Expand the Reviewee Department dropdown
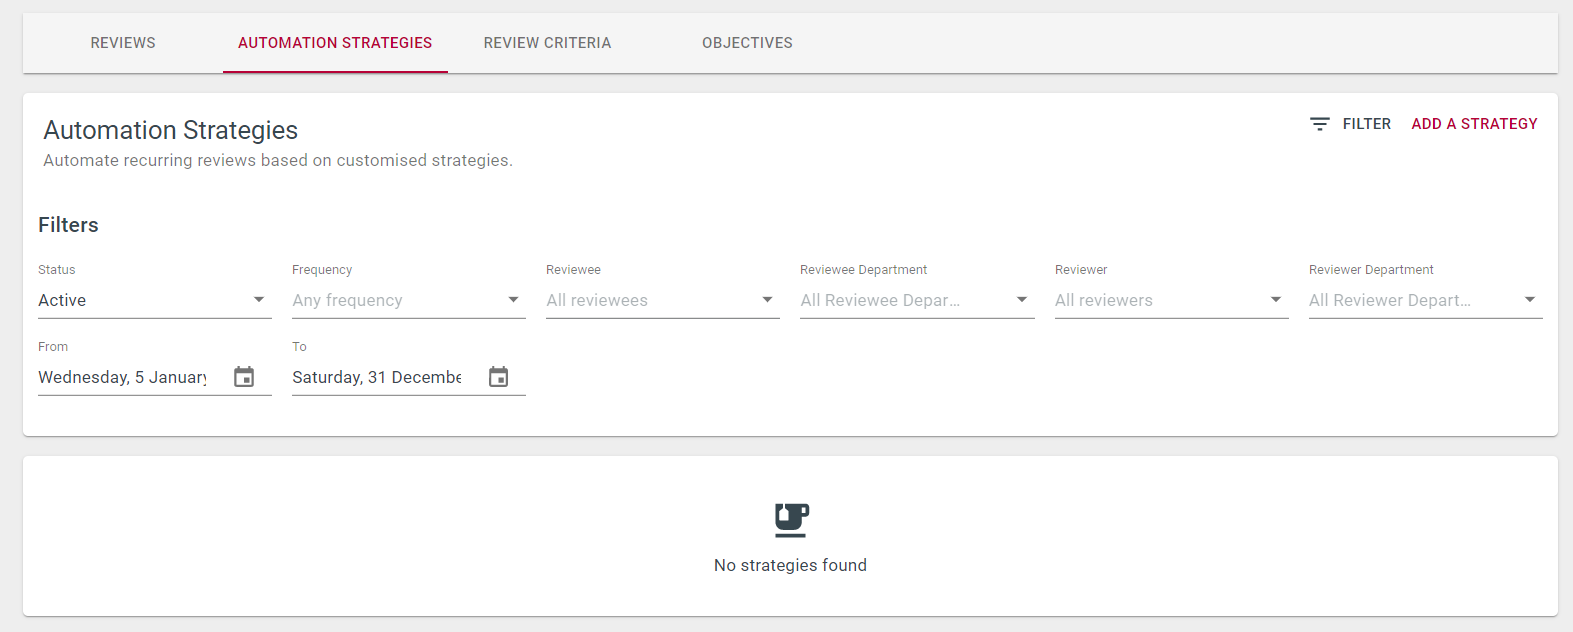Viewport: 1573px width, 632px height. pos(917,300)
